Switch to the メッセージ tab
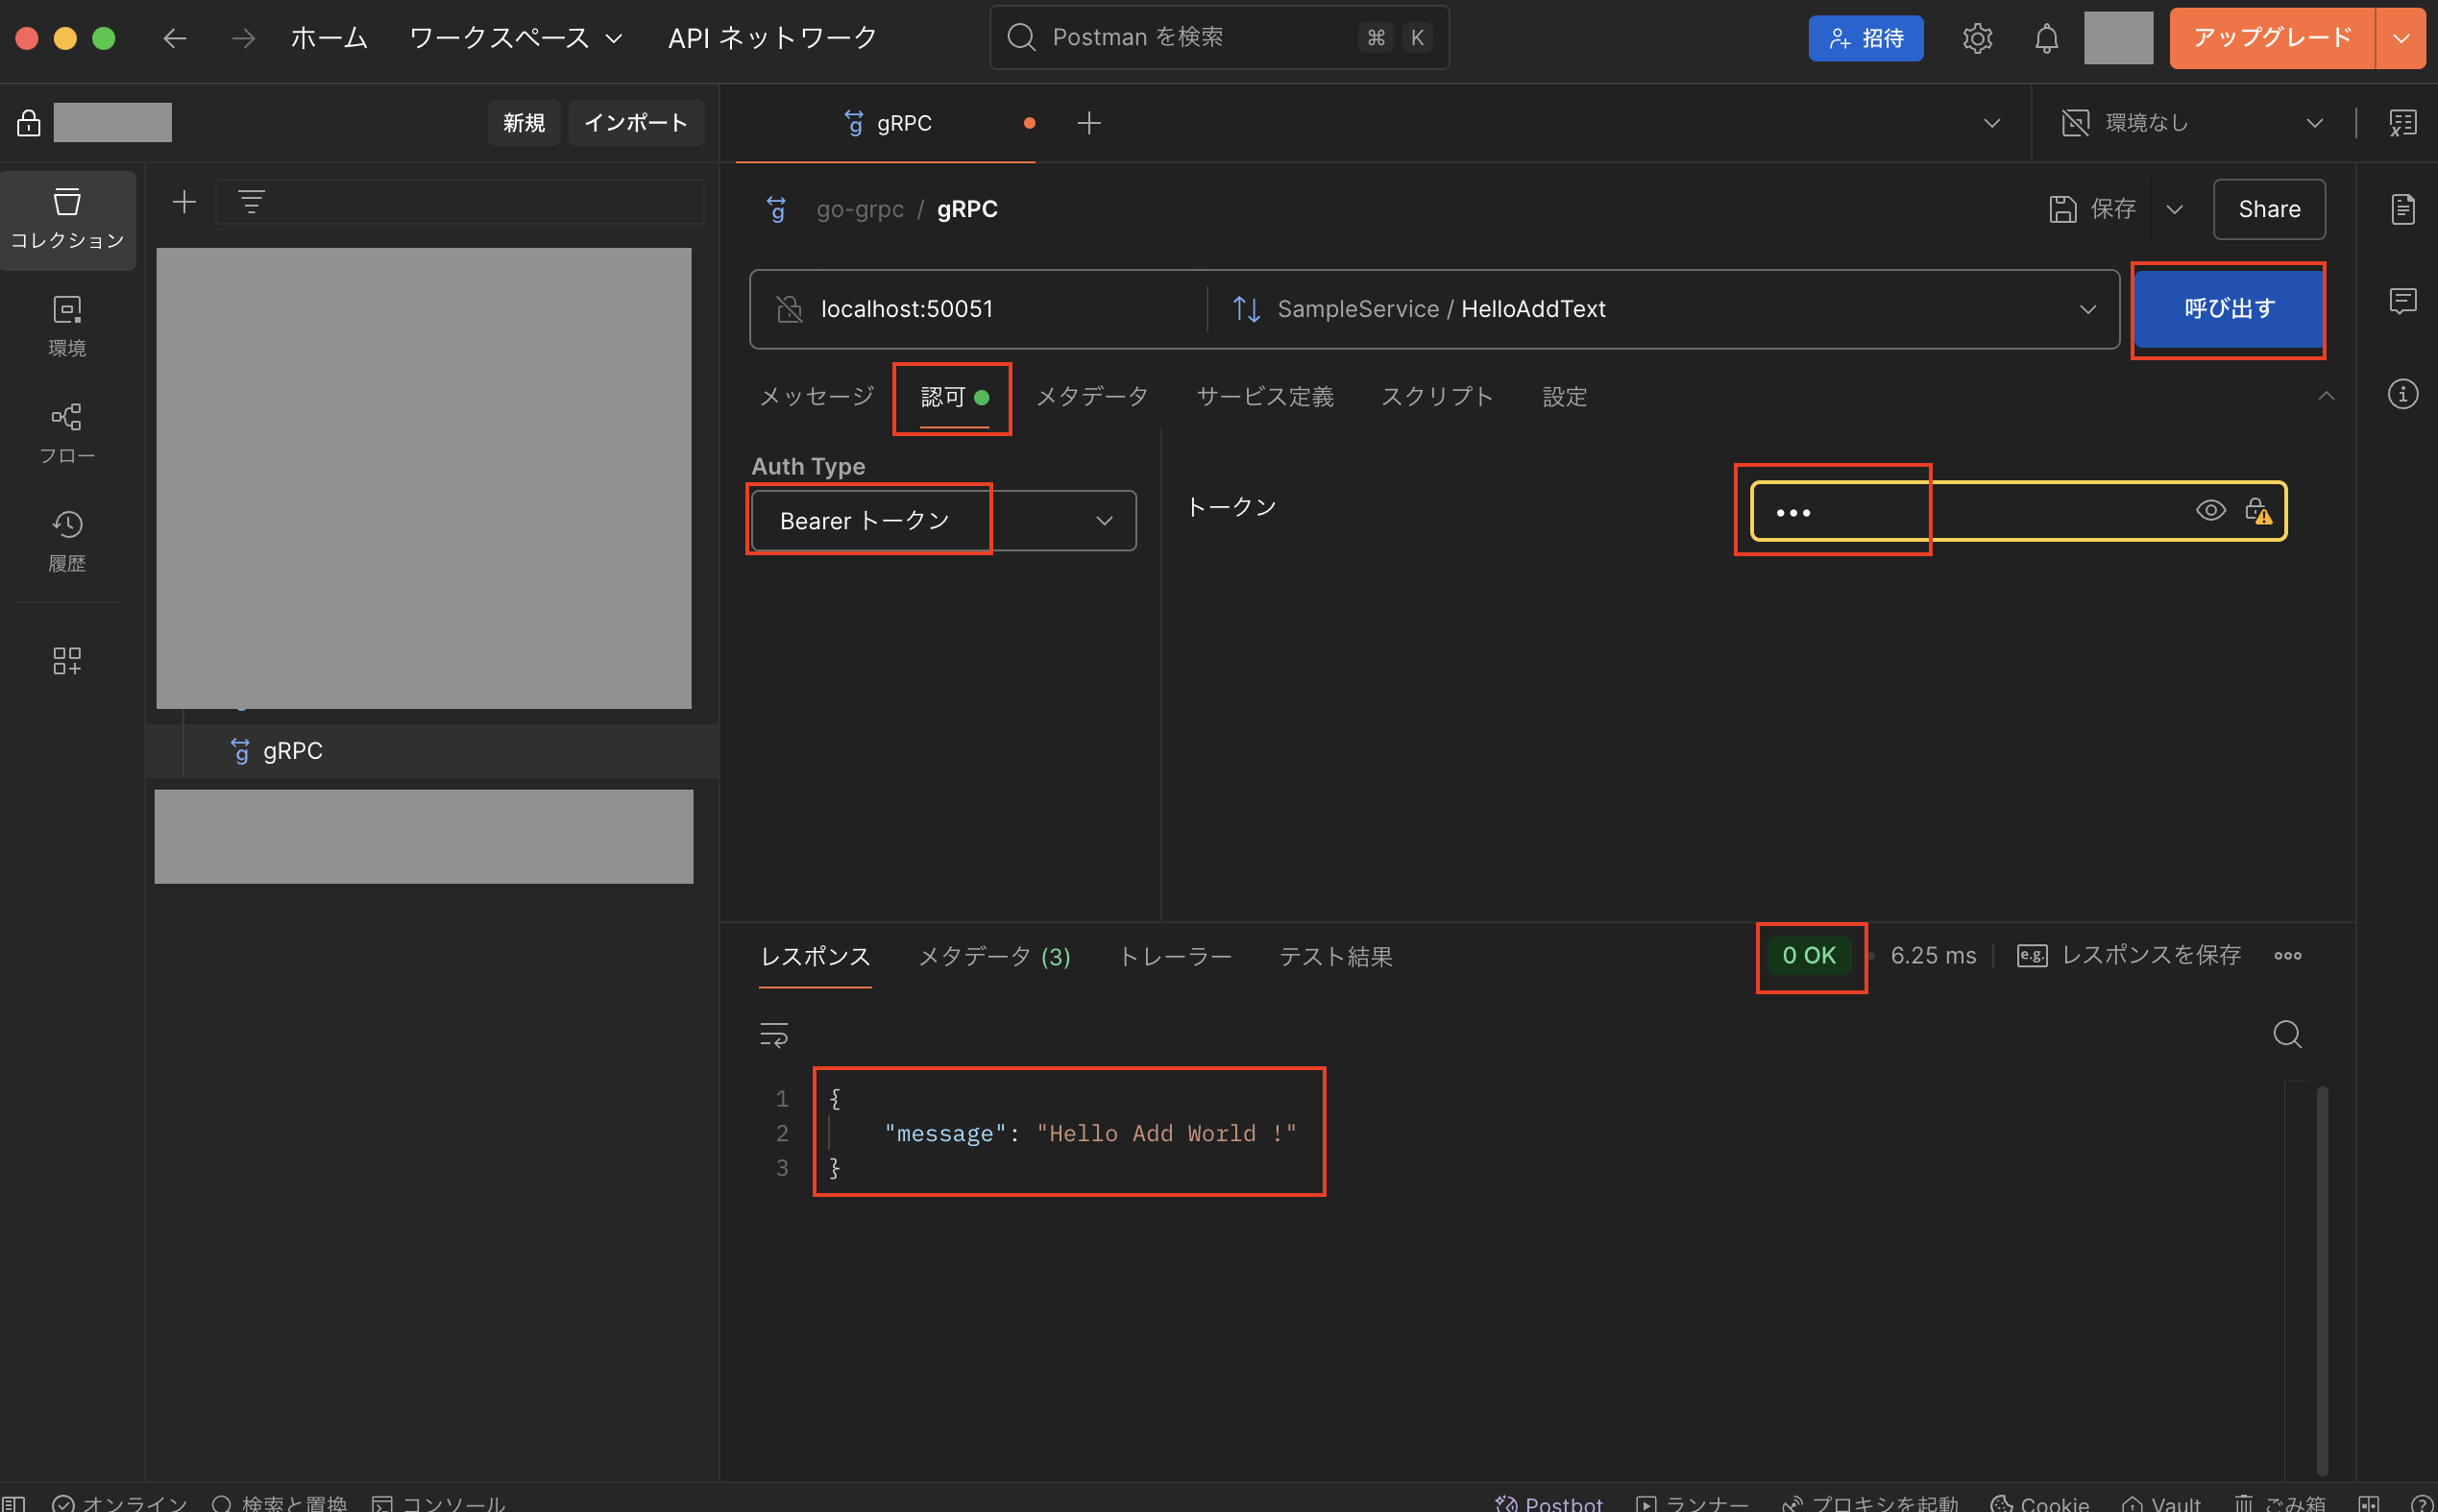 pos(816,396)
